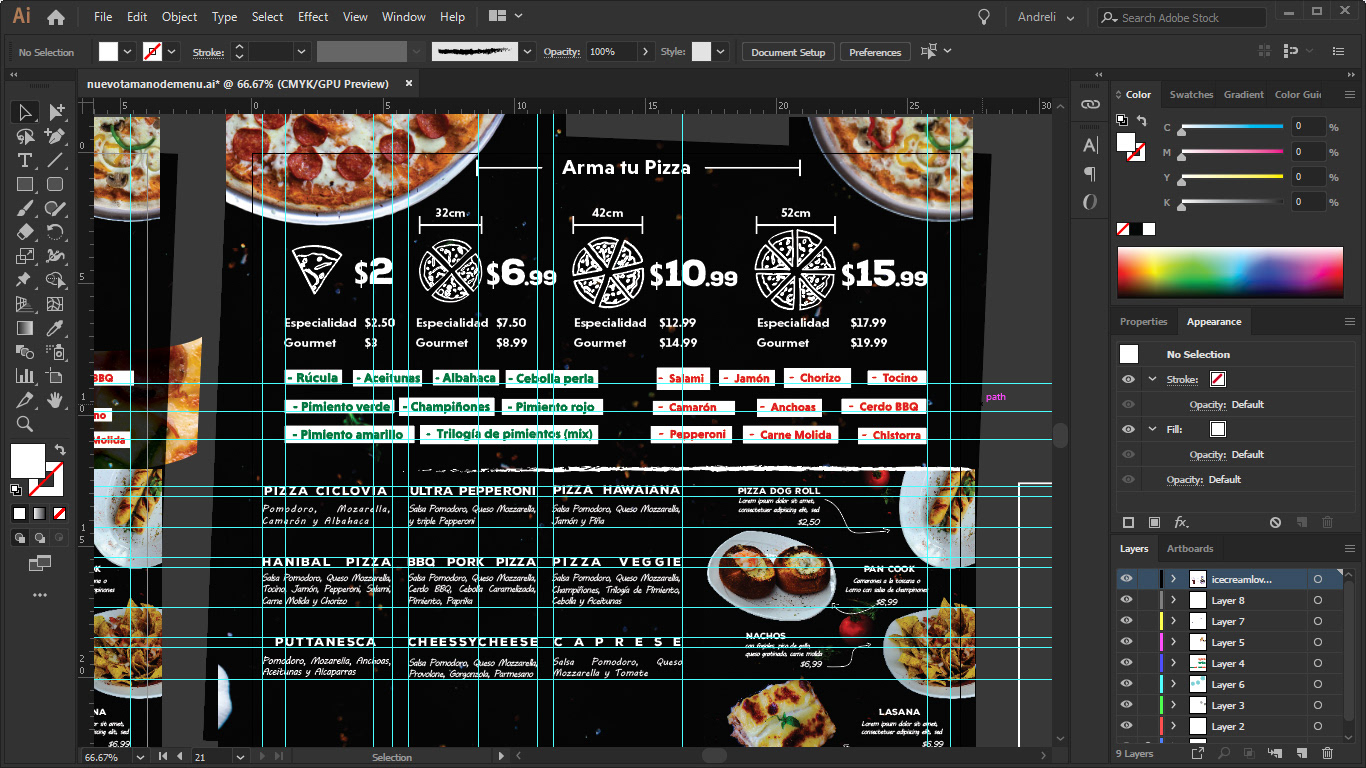This screenshot has width=1366, height=768.
Task: Select the Rectangle tool
Action: click(25, 184)
